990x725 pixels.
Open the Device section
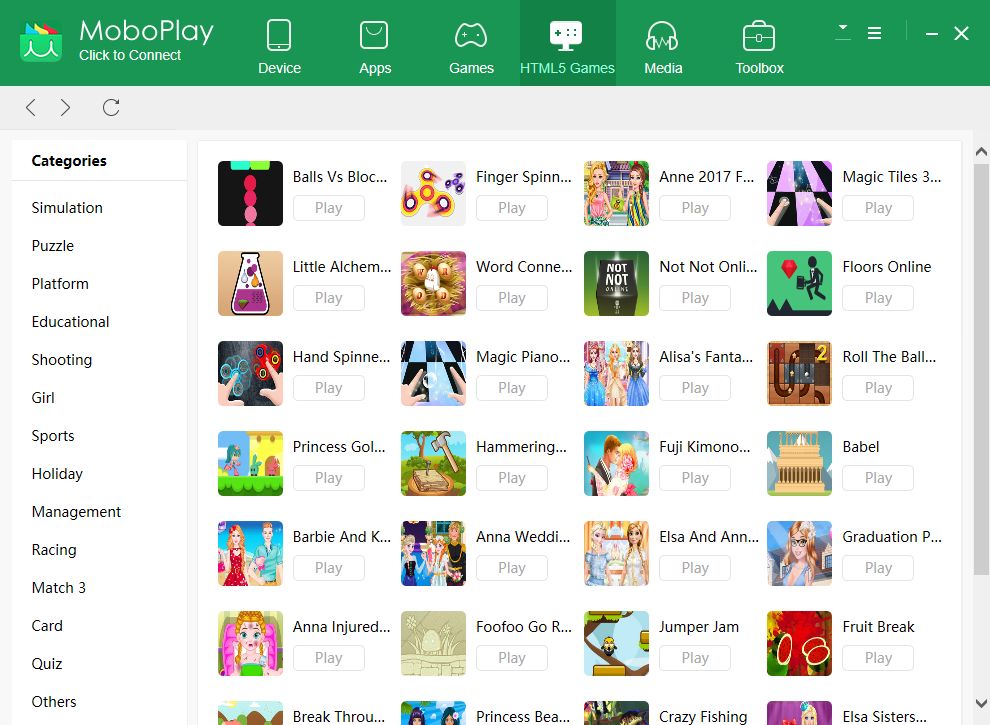click(279, 42)
